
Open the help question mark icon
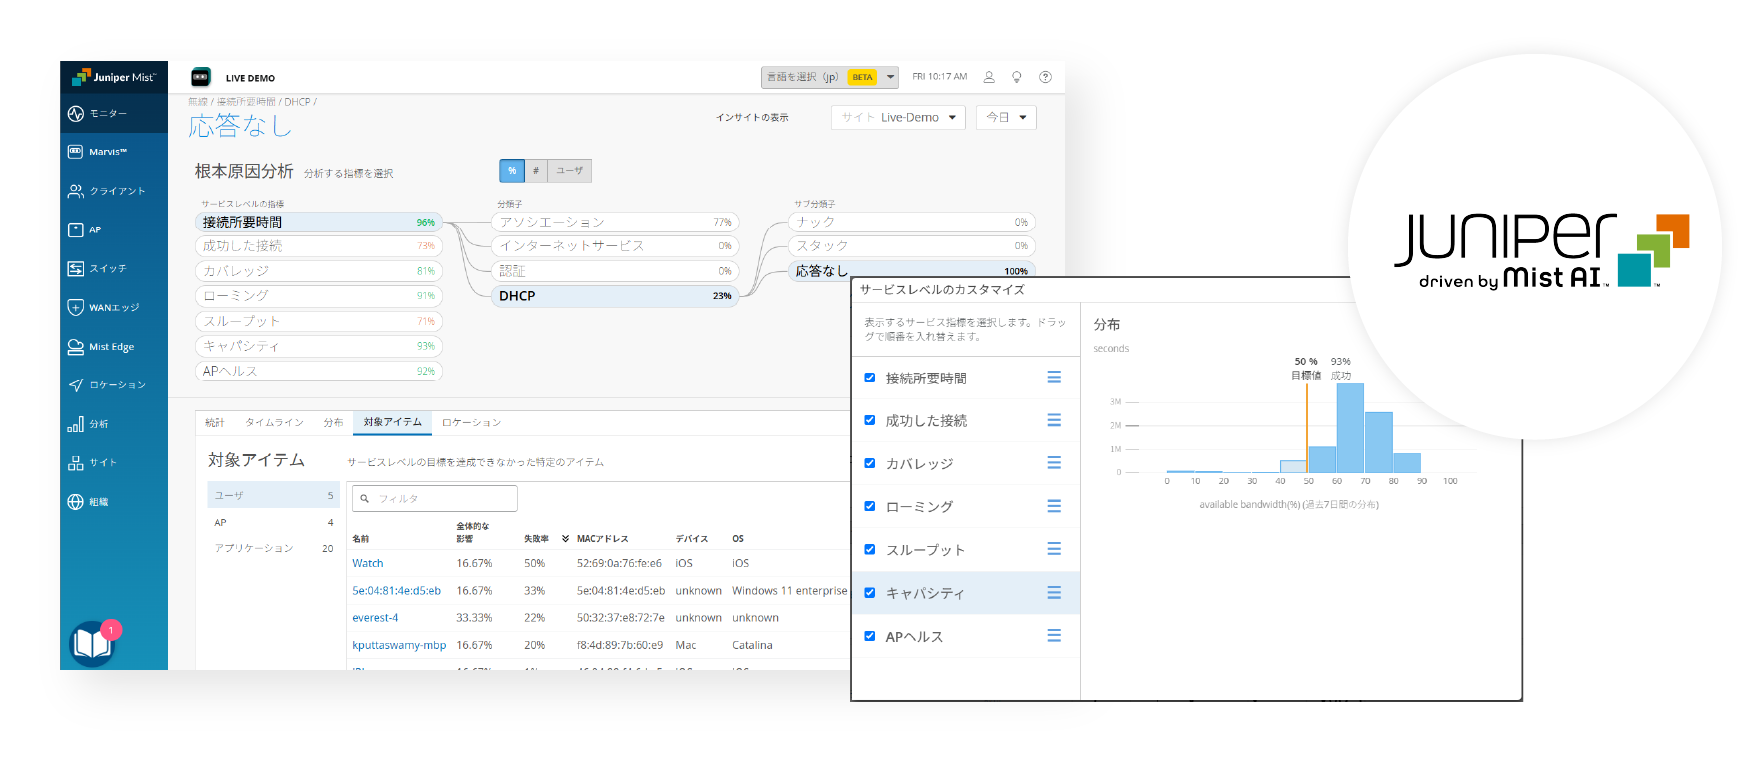(1045, 77)
